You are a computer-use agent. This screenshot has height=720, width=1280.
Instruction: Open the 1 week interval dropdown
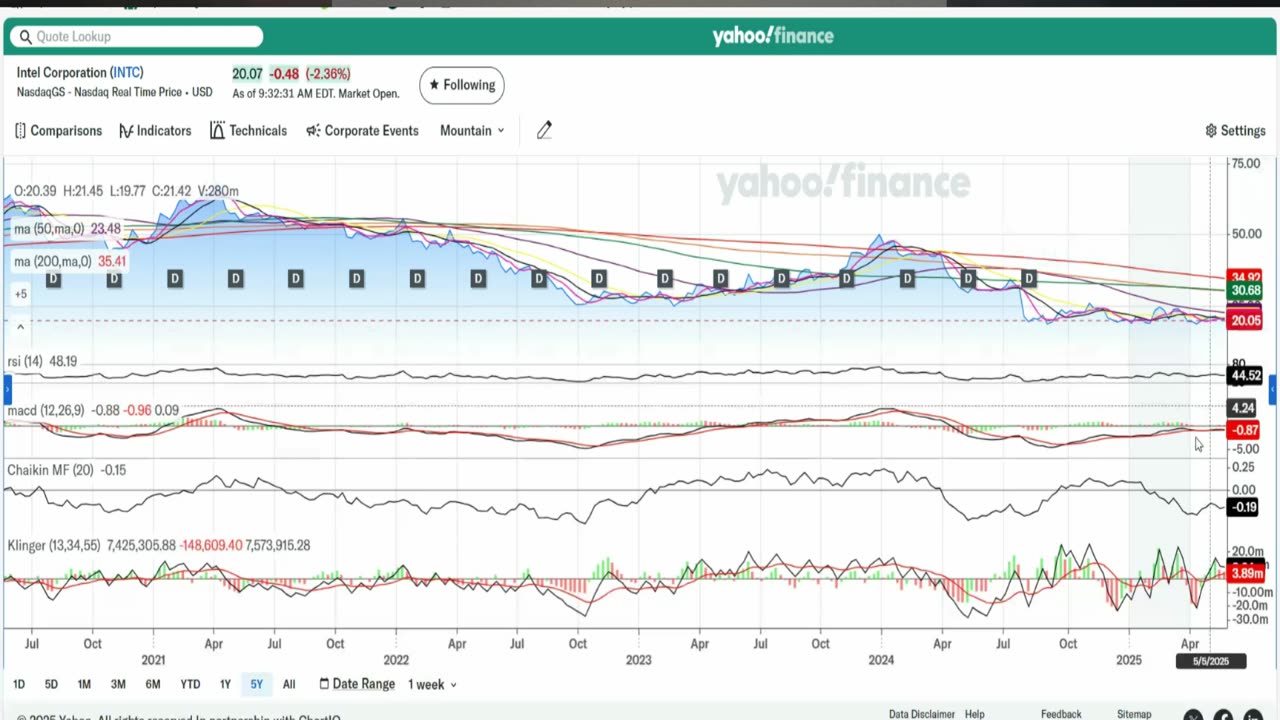(x=432, y=684)
